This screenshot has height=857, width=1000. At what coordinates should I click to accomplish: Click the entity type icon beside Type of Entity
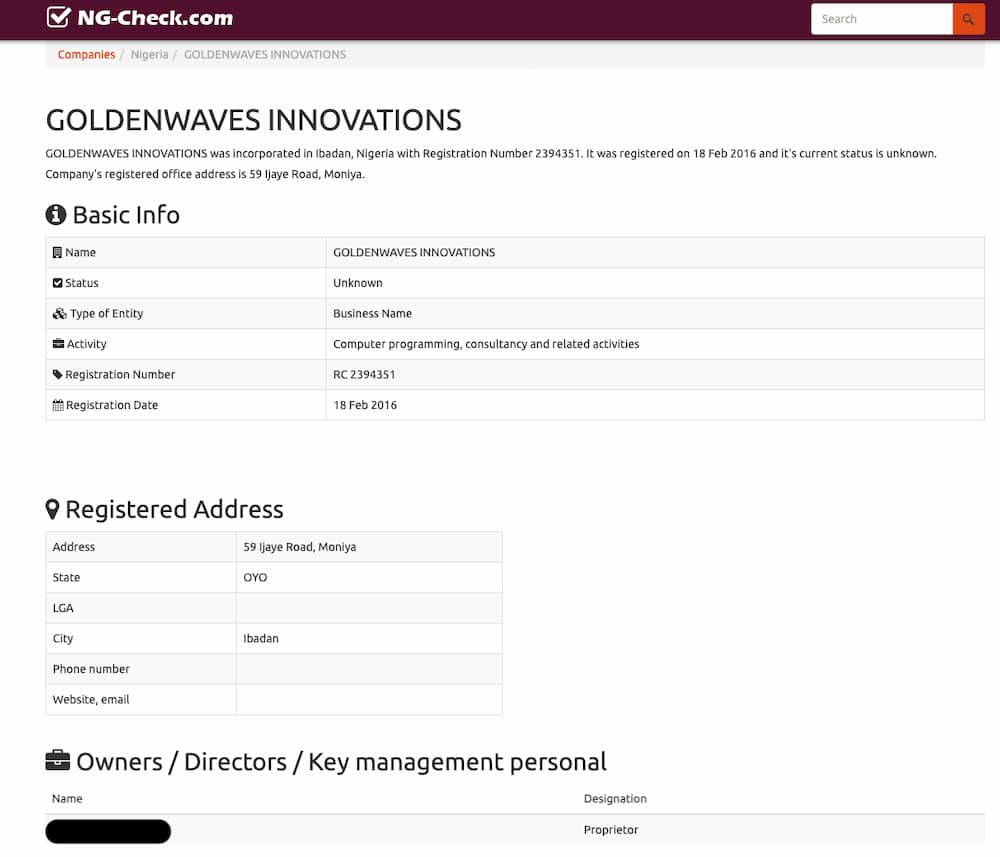[58, 313]
